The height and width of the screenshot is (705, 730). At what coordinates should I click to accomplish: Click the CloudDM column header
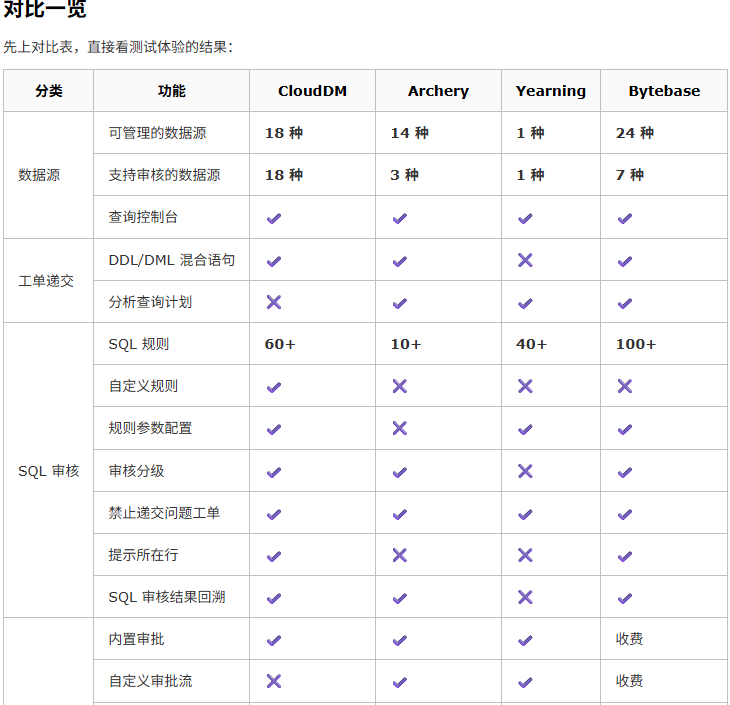(312, 91)
